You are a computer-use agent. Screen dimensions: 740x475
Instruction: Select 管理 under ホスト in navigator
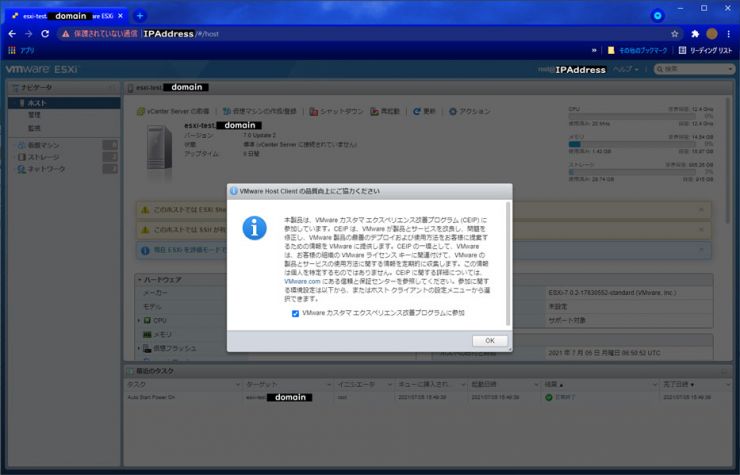[x=34, y=115]
